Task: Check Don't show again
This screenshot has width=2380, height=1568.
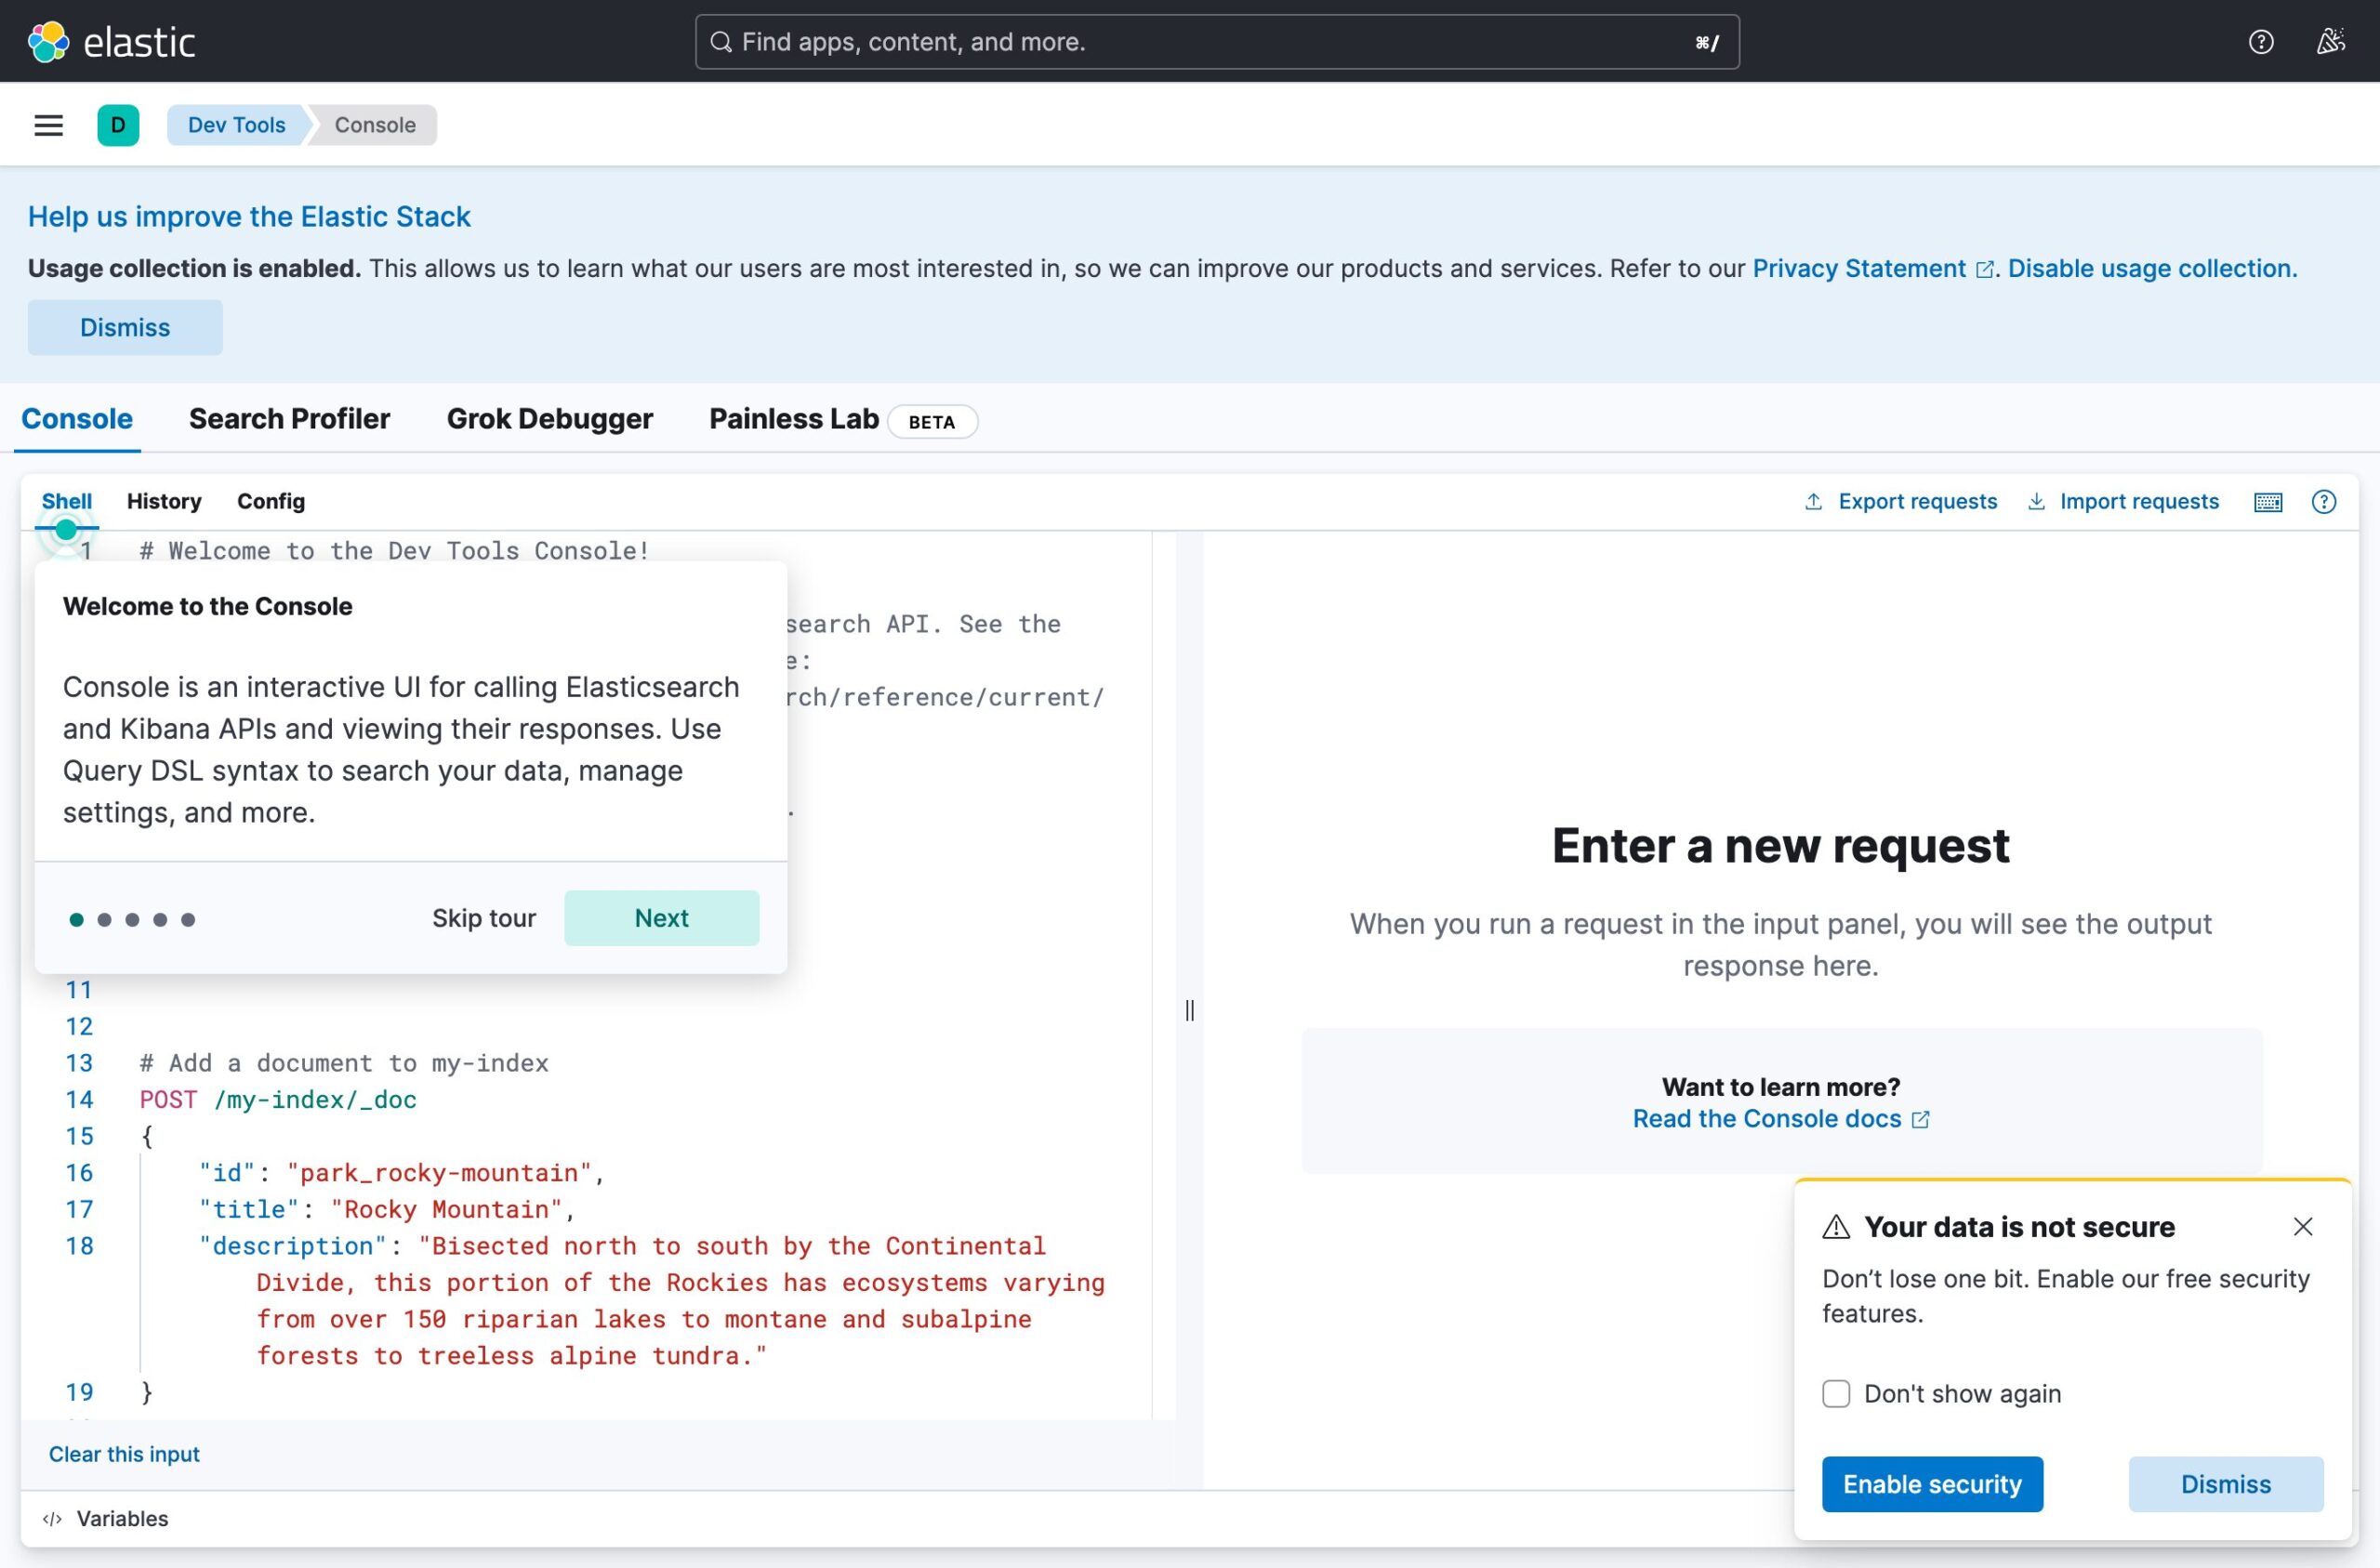Action: (x=1836, y=1394)
